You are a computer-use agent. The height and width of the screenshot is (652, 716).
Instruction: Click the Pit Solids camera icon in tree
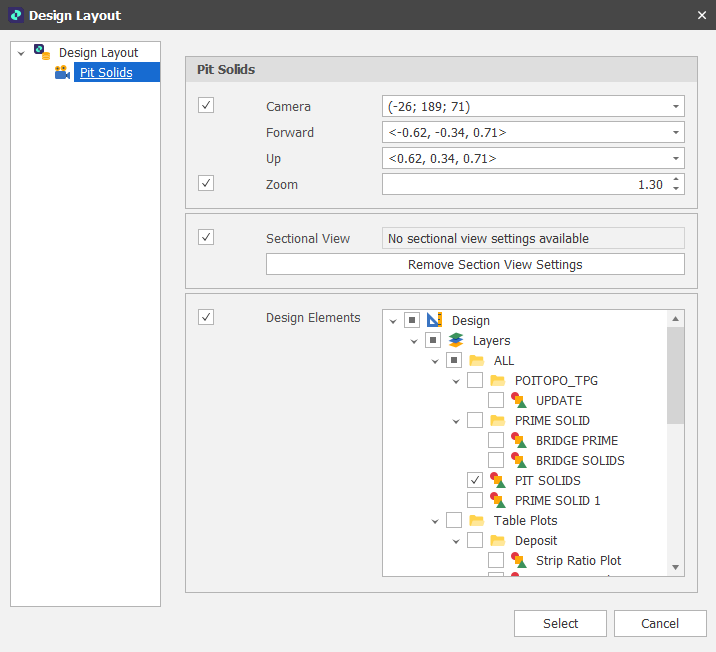click(62, 72)
